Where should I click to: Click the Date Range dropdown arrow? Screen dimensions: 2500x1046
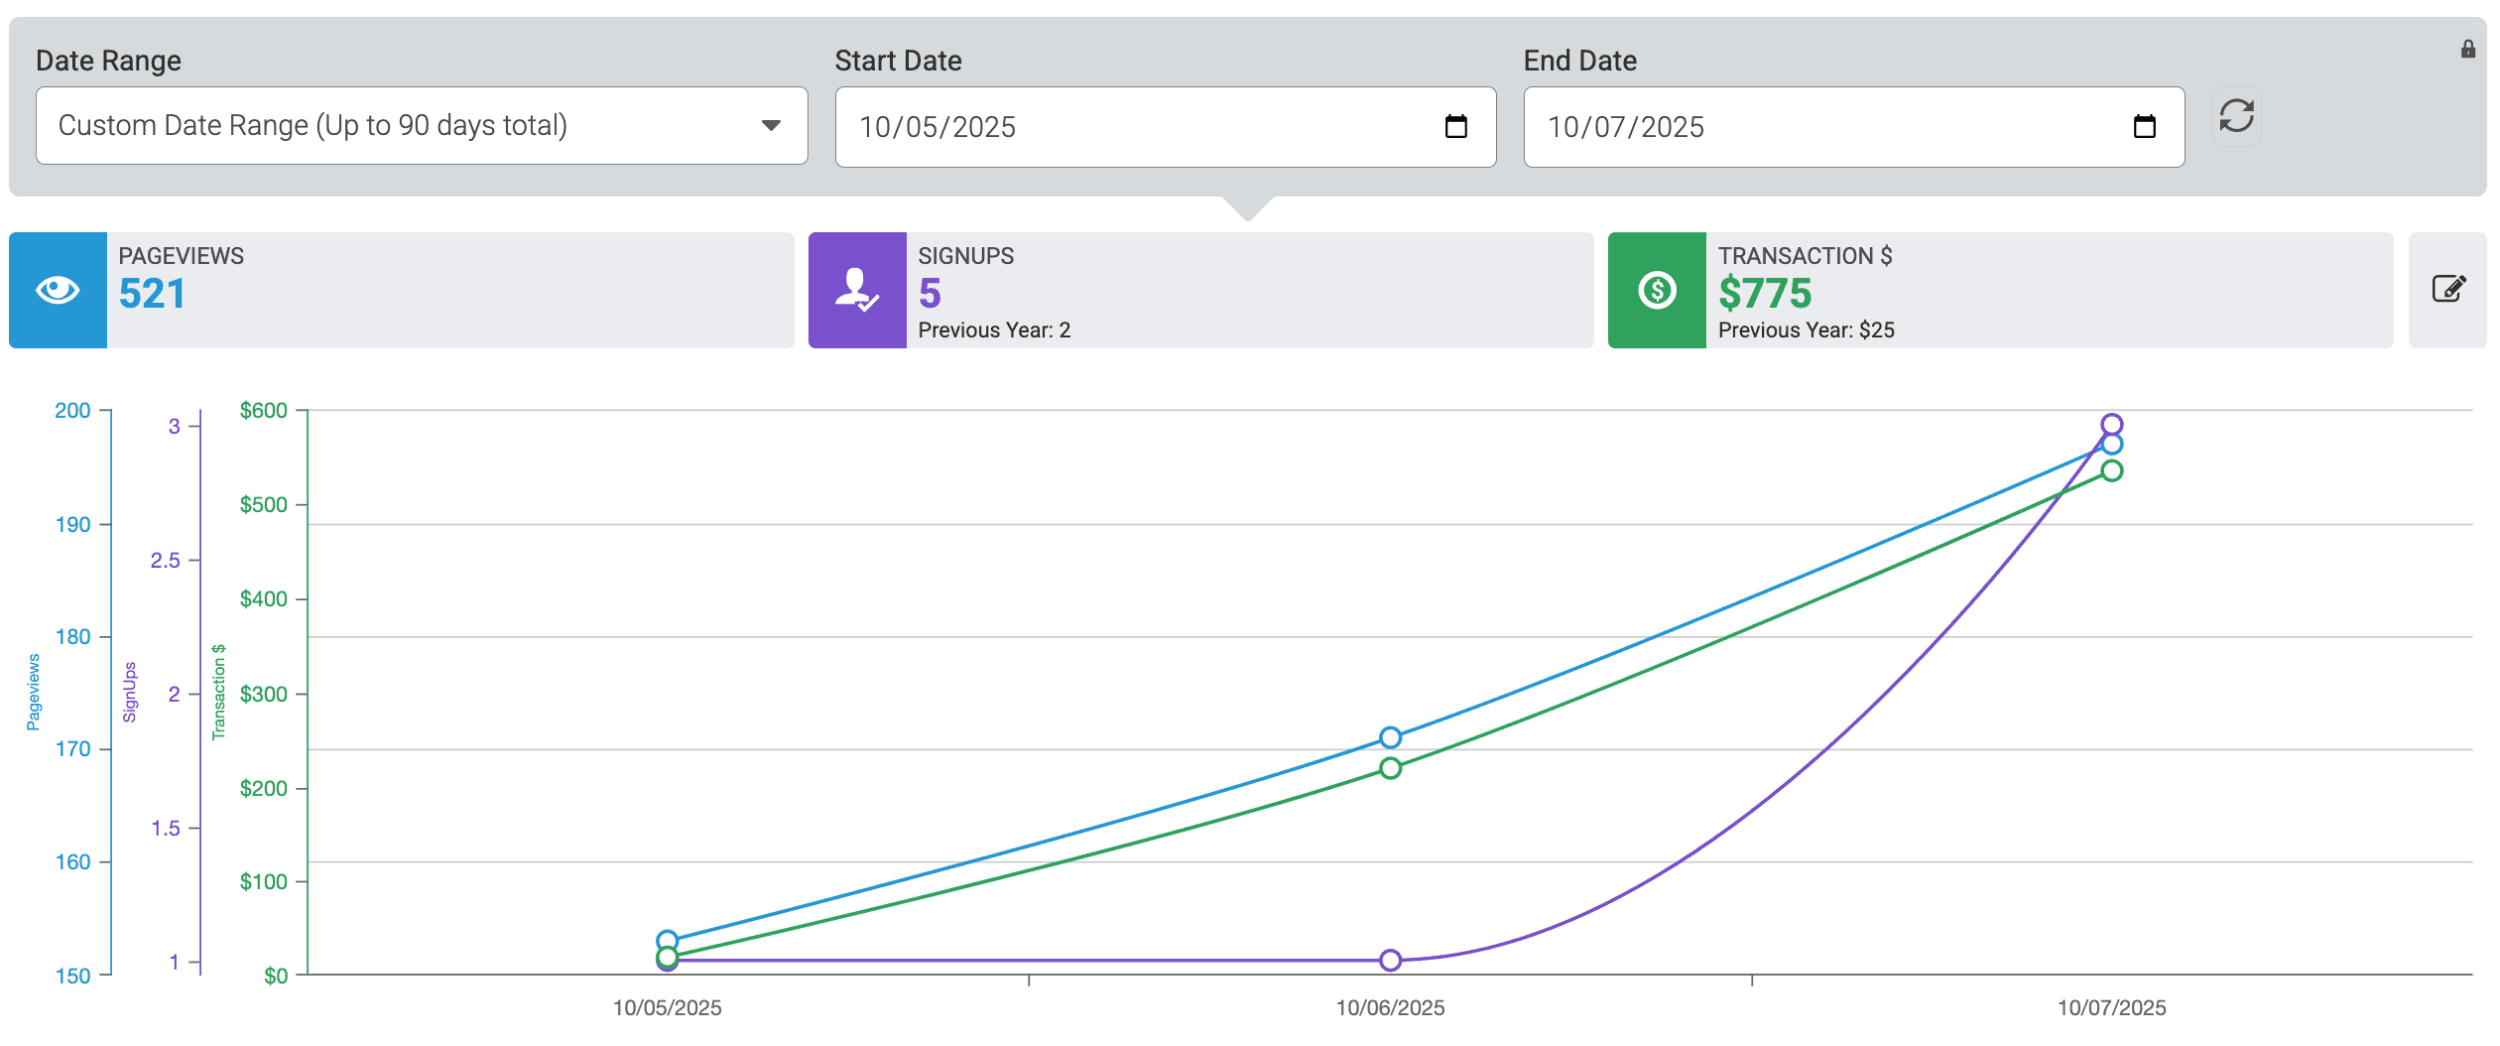tap(771, 126)
